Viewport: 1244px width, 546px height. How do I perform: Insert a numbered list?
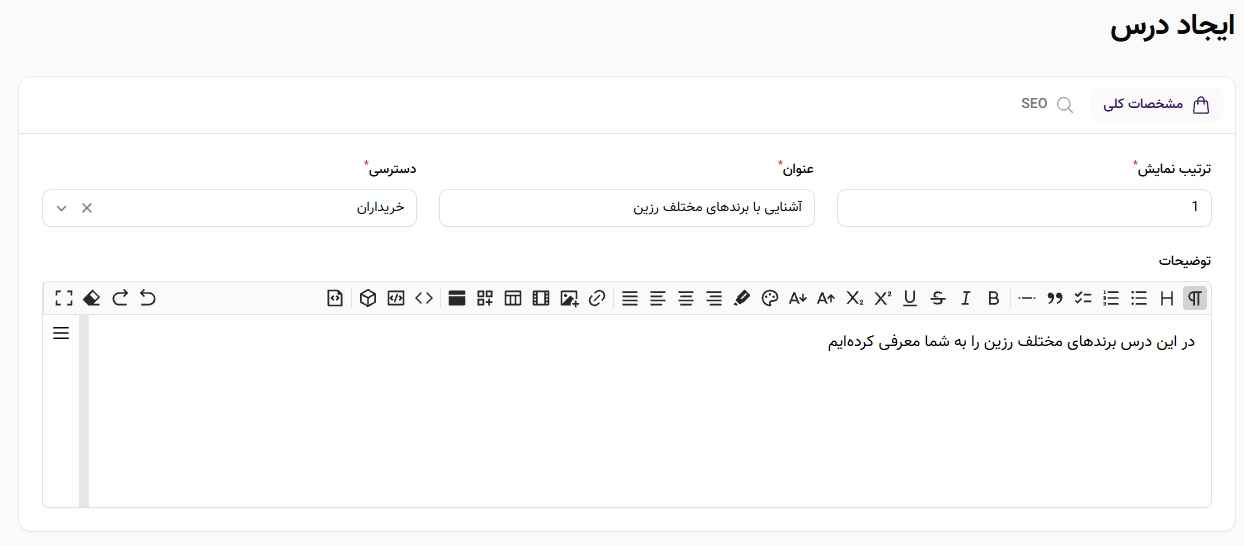[x=1110, y=298]
